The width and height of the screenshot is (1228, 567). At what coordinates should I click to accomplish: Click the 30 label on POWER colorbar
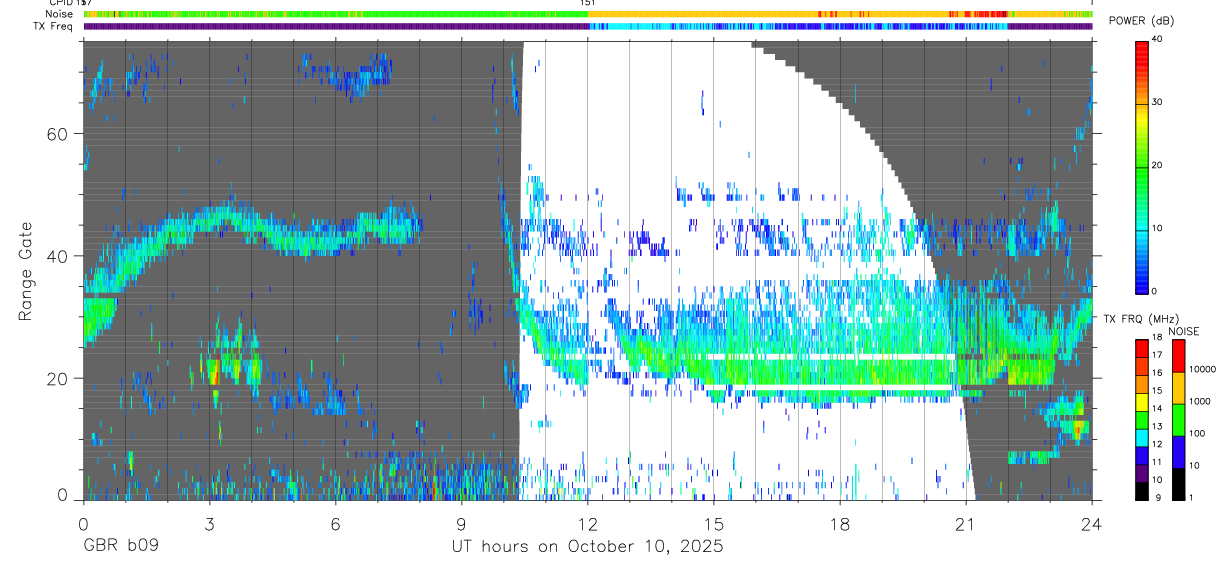tap(1158, 103)
